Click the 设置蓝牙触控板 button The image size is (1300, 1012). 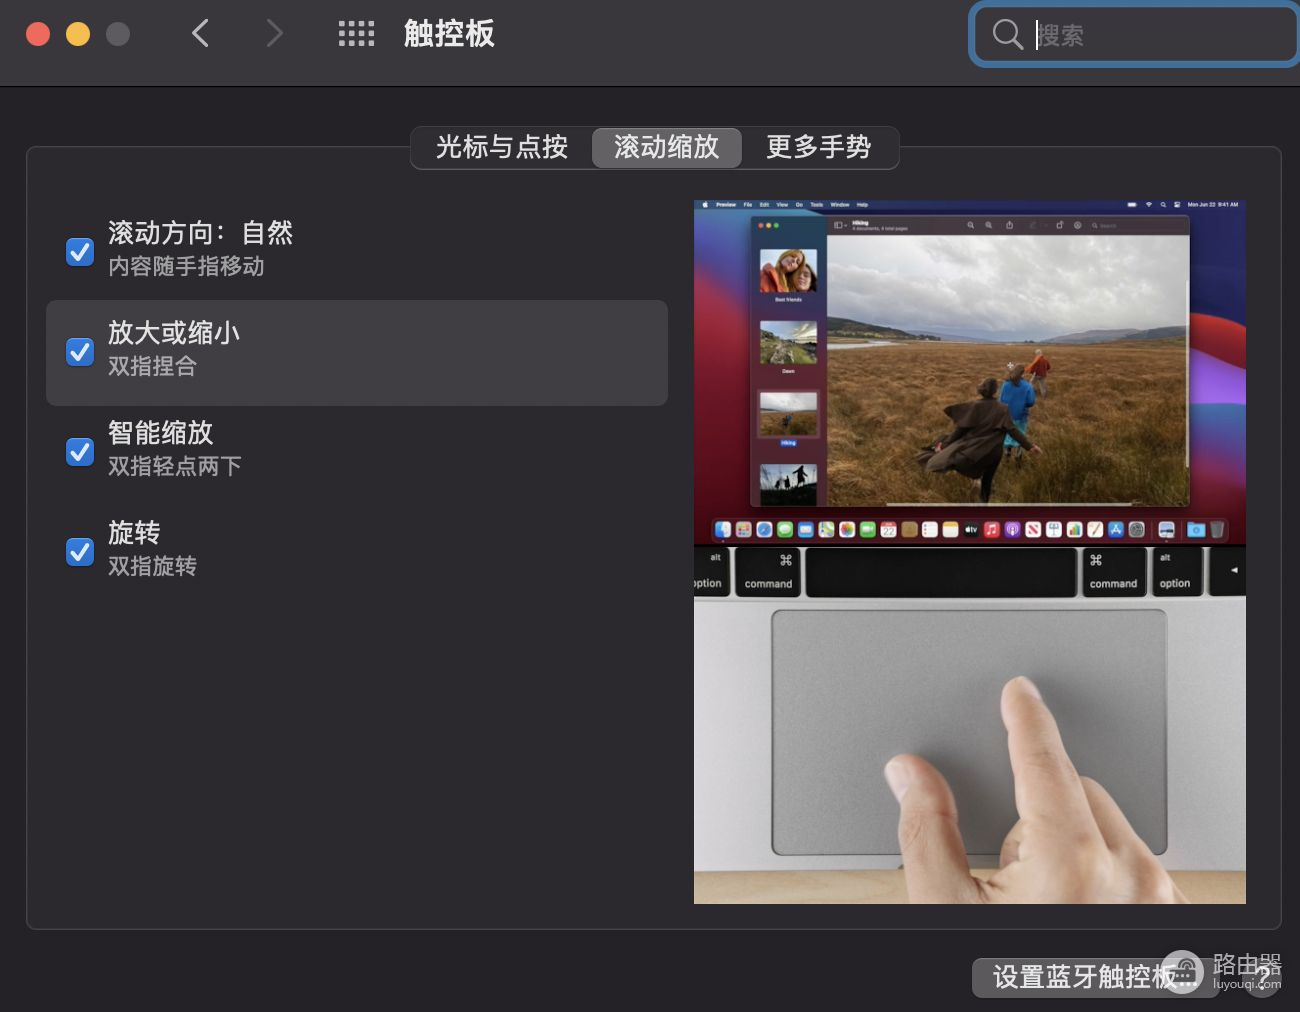click(1095, 977)
